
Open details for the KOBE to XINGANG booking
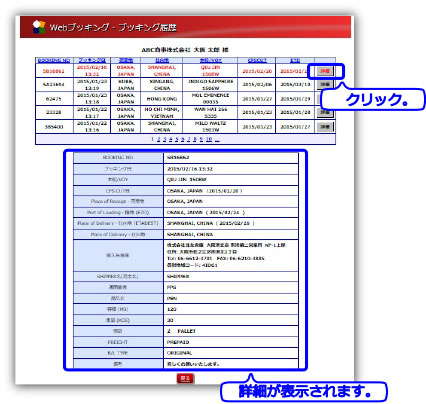tap(325, 85)
